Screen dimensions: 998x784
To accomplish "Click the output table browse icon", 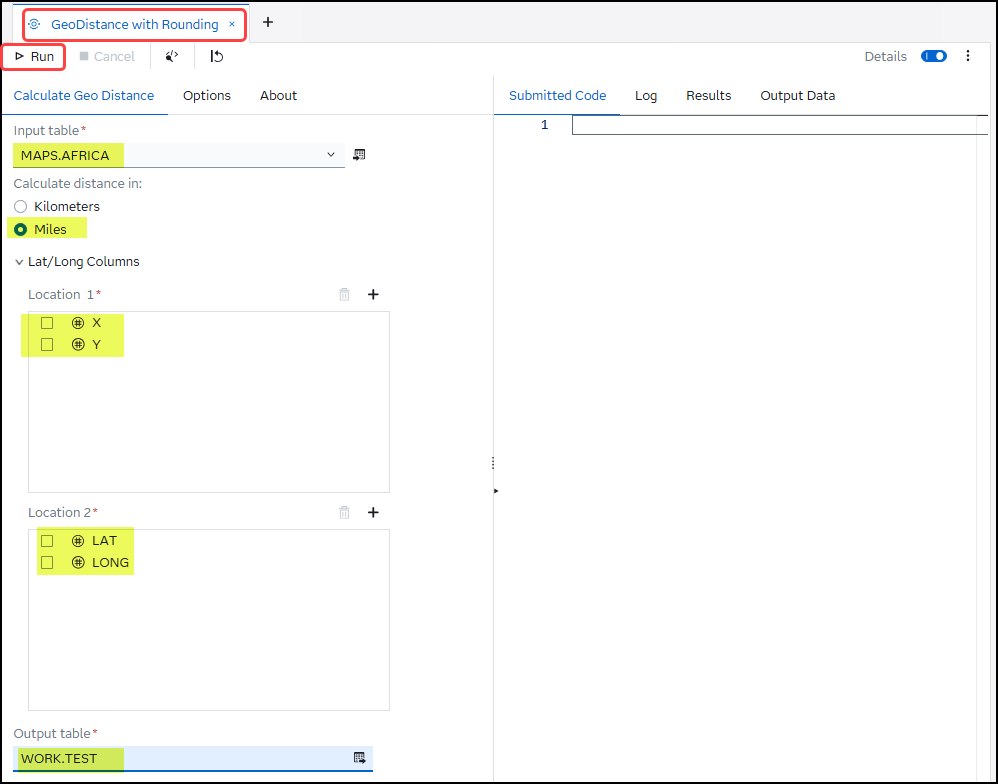I will (360, 758).
